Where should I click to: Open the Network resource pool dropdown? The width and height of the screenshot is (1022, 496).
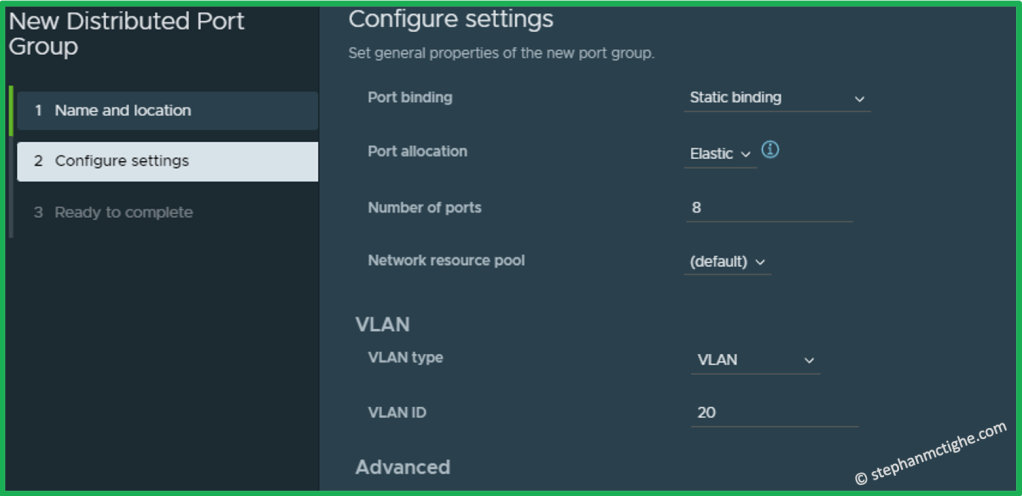click(x=728, y=262)
